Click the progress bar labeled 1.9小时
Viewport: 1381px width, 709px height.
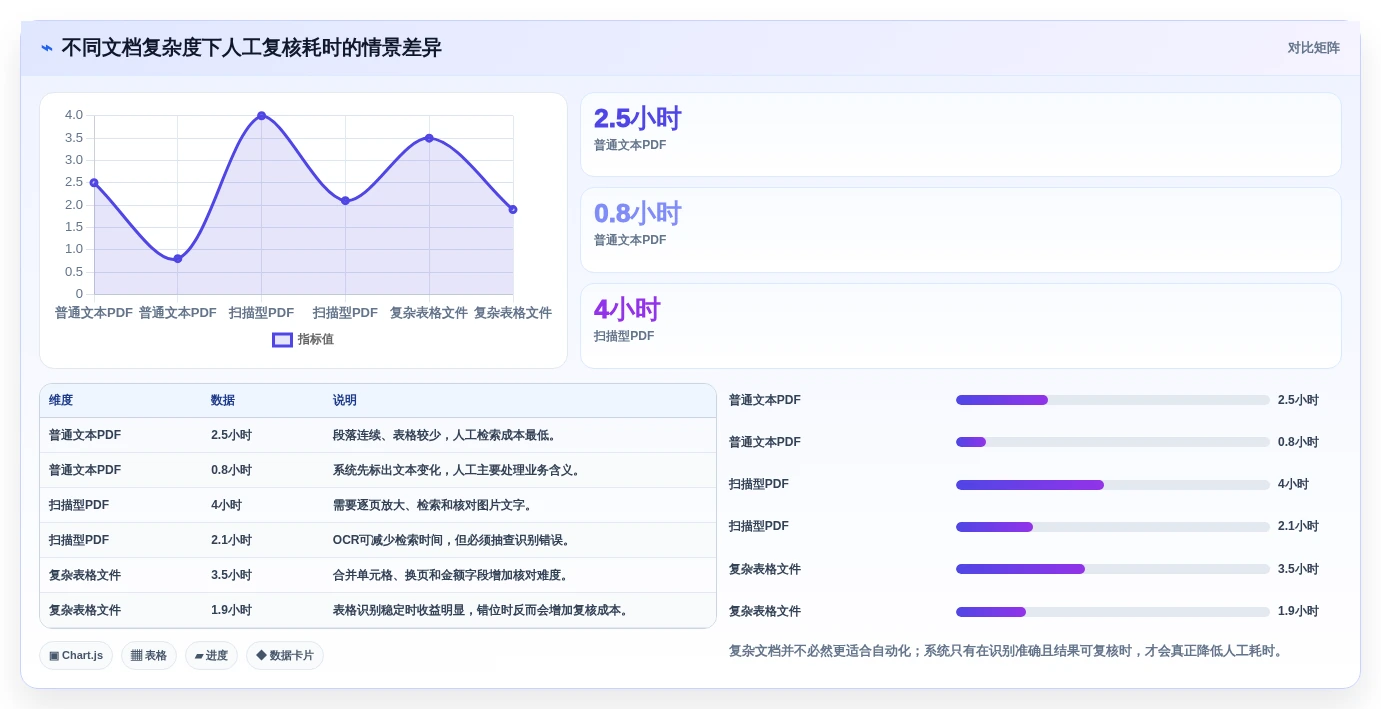[1112, 612]
